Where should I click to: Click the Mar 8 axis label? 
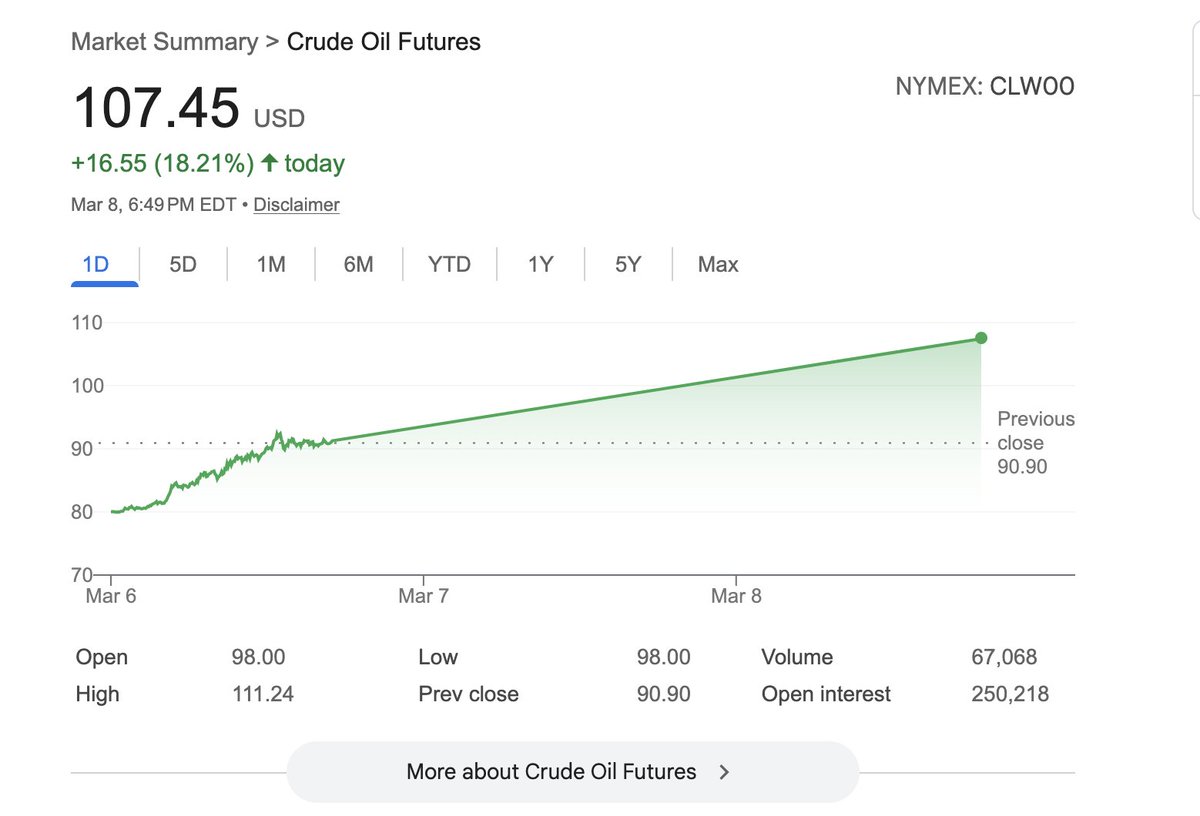(x=736, y=596)
